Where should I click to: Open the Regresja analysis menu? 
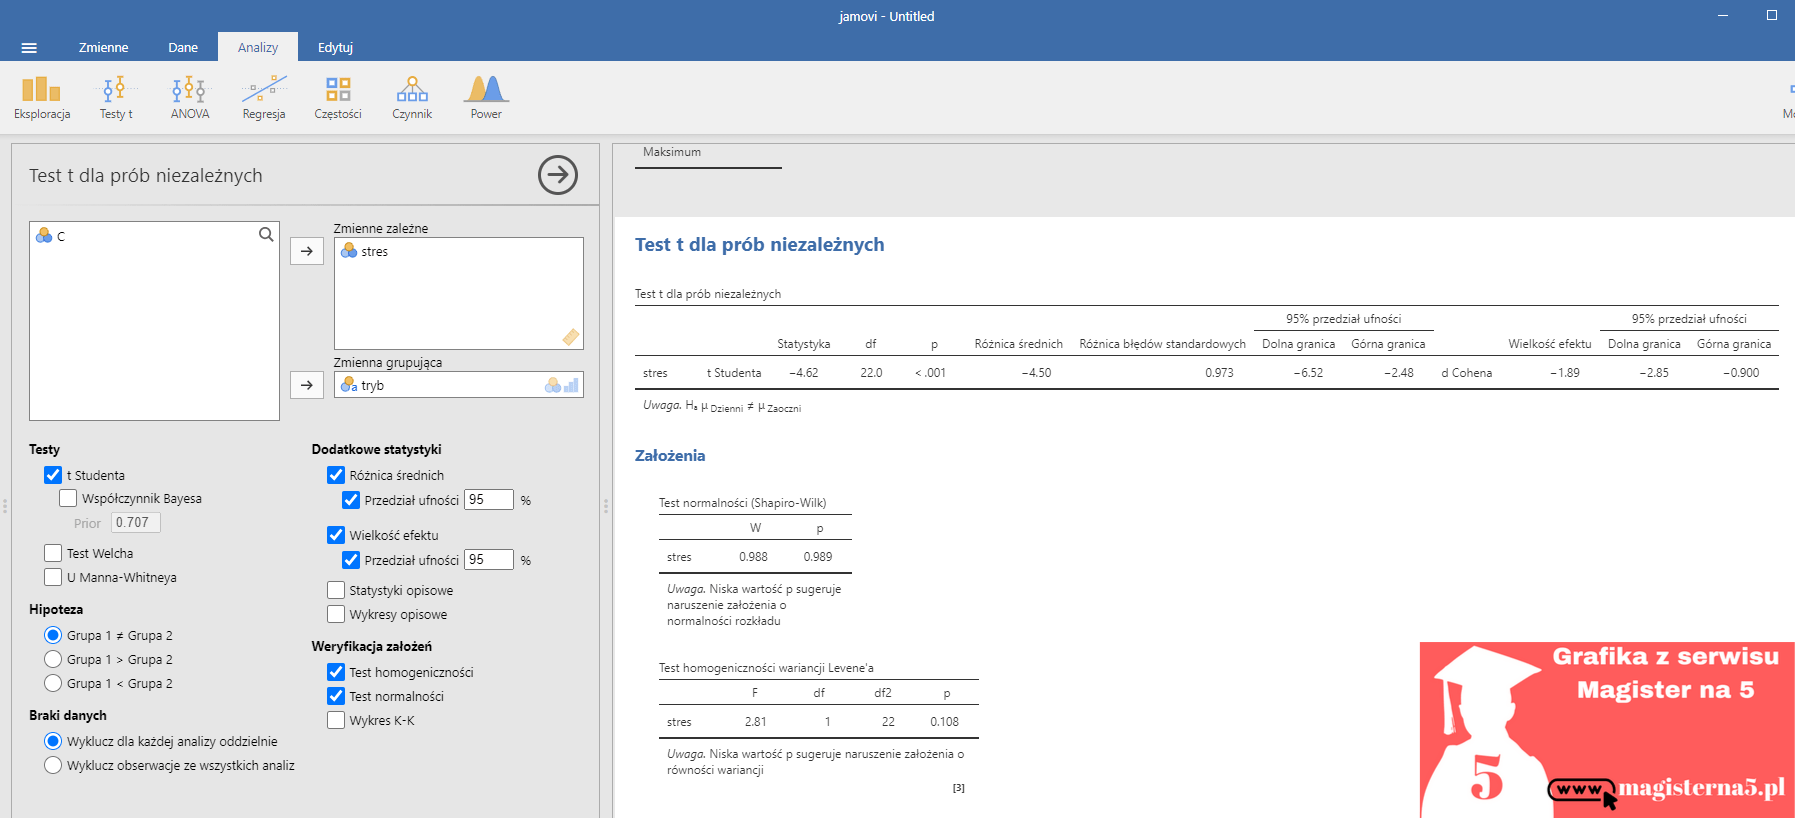point(264,98)
